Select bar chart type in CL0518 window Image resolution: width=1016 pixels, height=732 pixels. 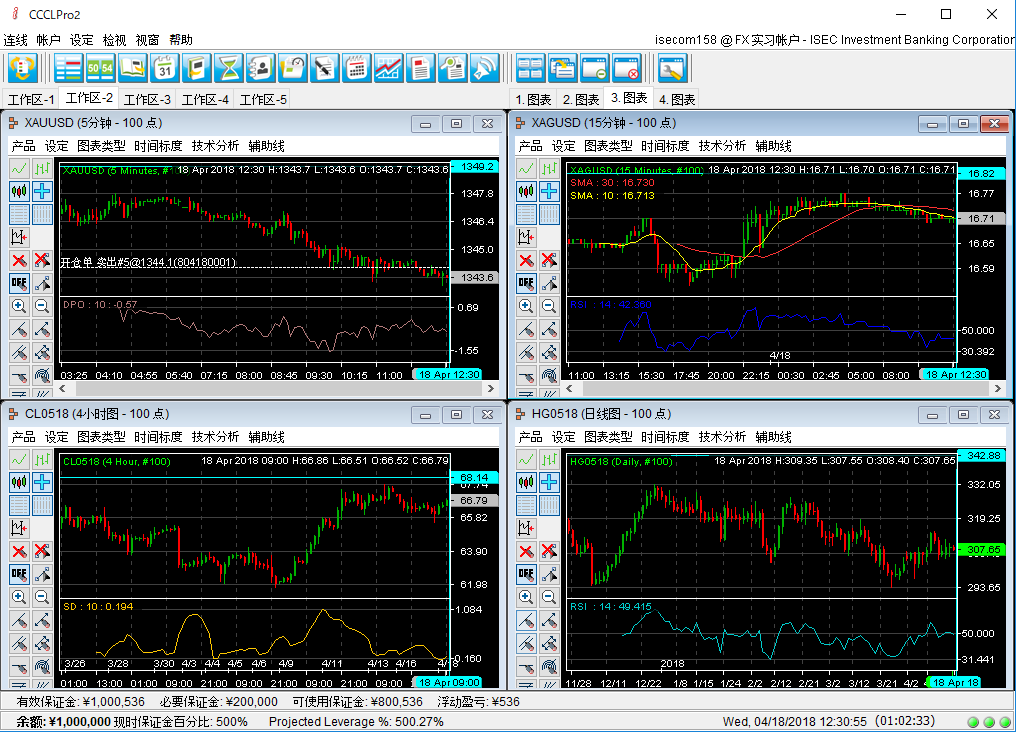point(42,460)
